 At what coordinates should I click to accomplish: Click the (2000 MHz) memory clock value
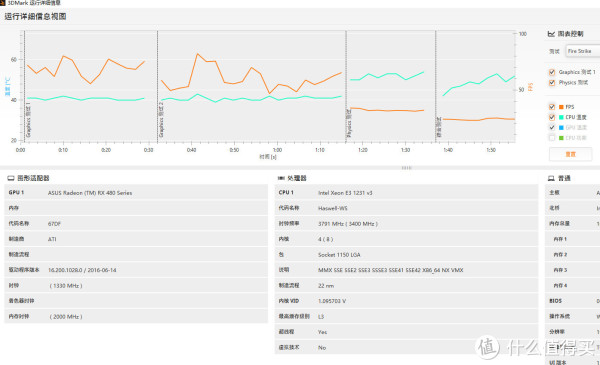tap(66, 317)
